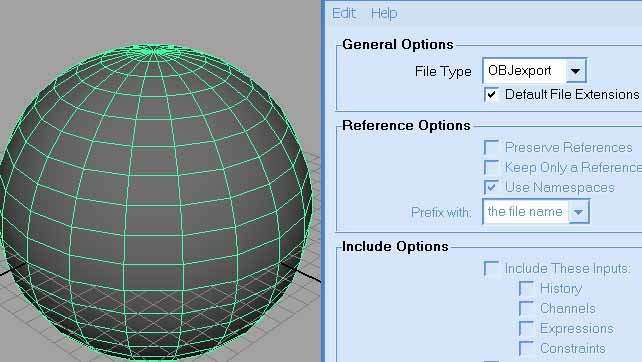Open the File Type dropdown arrow
The width and height of the screenshot is (642, 362).
(x=576, y=71)
